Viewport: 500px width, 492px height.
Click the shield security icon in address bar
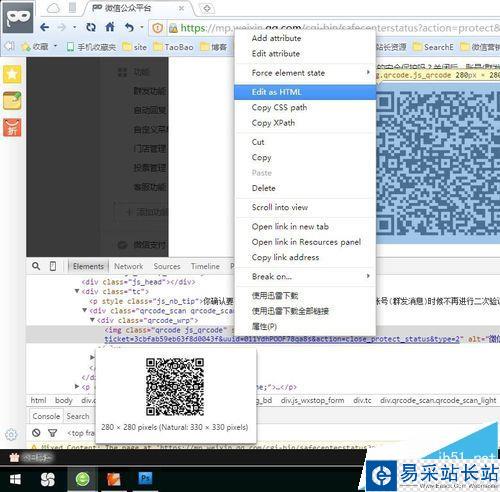click(157, 28)
